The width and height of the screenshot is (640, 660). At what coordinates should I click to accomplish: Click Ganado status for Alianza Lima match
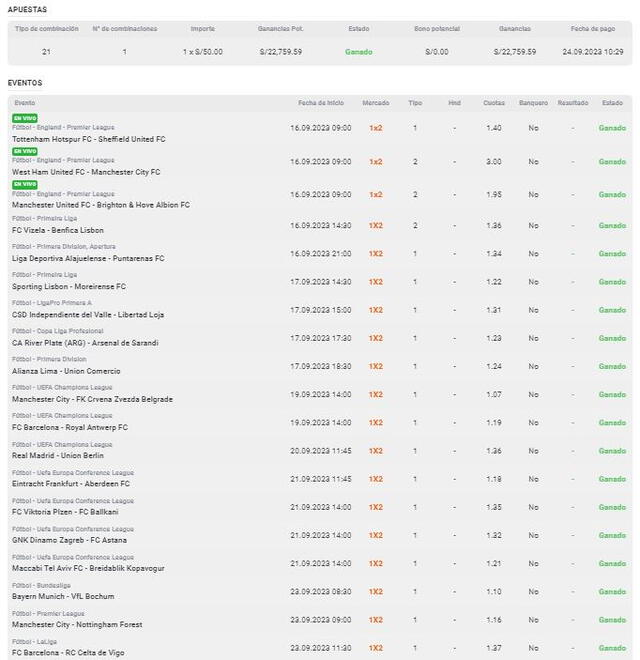(x=612, y=366)
